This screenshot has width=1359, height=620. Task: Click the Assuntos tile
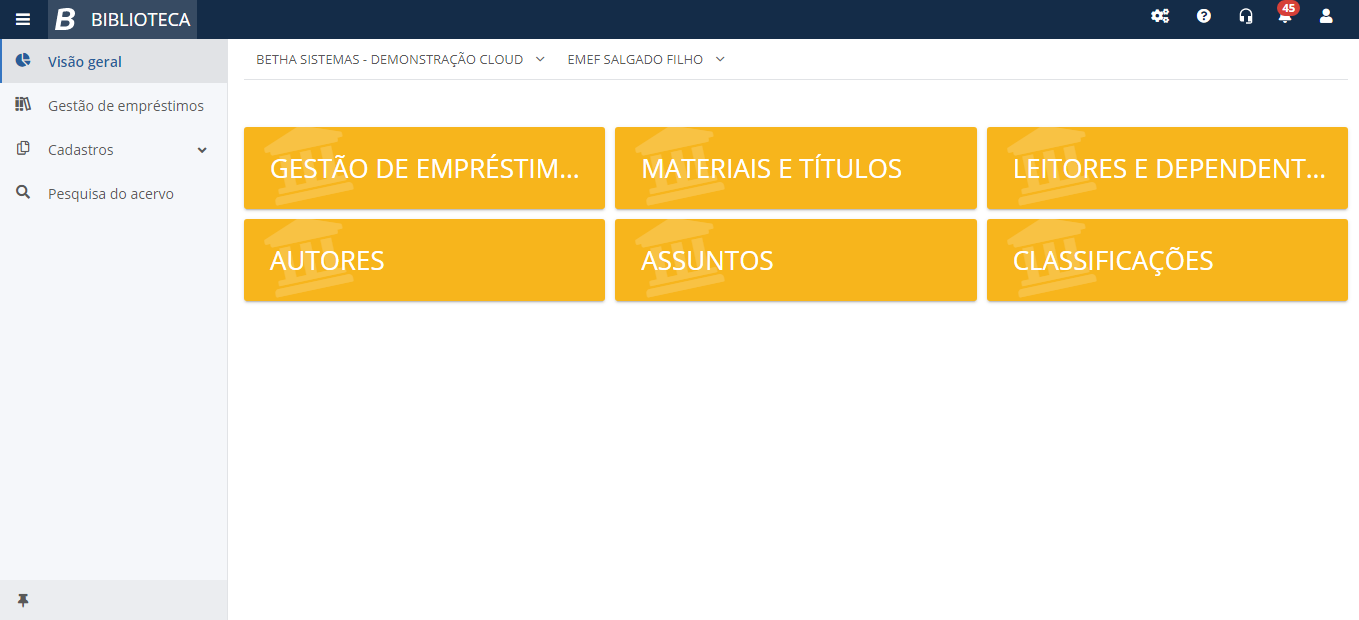tap(795, 260)
